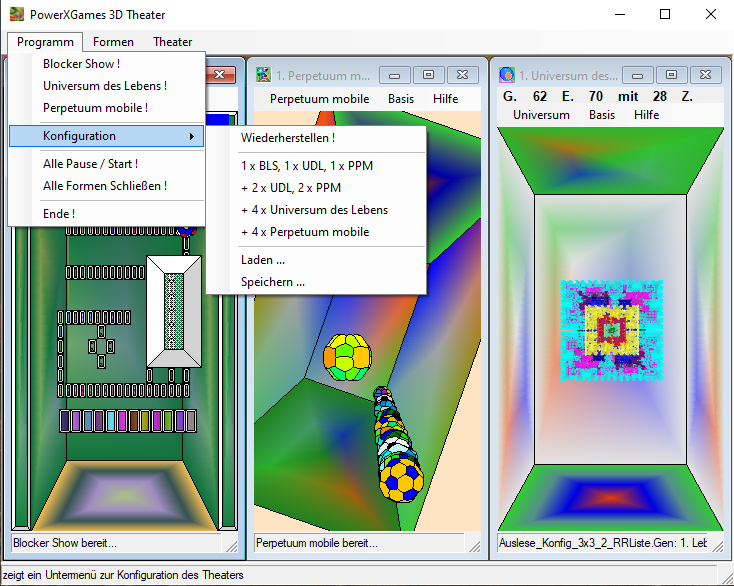Select Universum des Lebens ! menu entry
This screenshot has height=586, width=734.
(x=106, y=86)
